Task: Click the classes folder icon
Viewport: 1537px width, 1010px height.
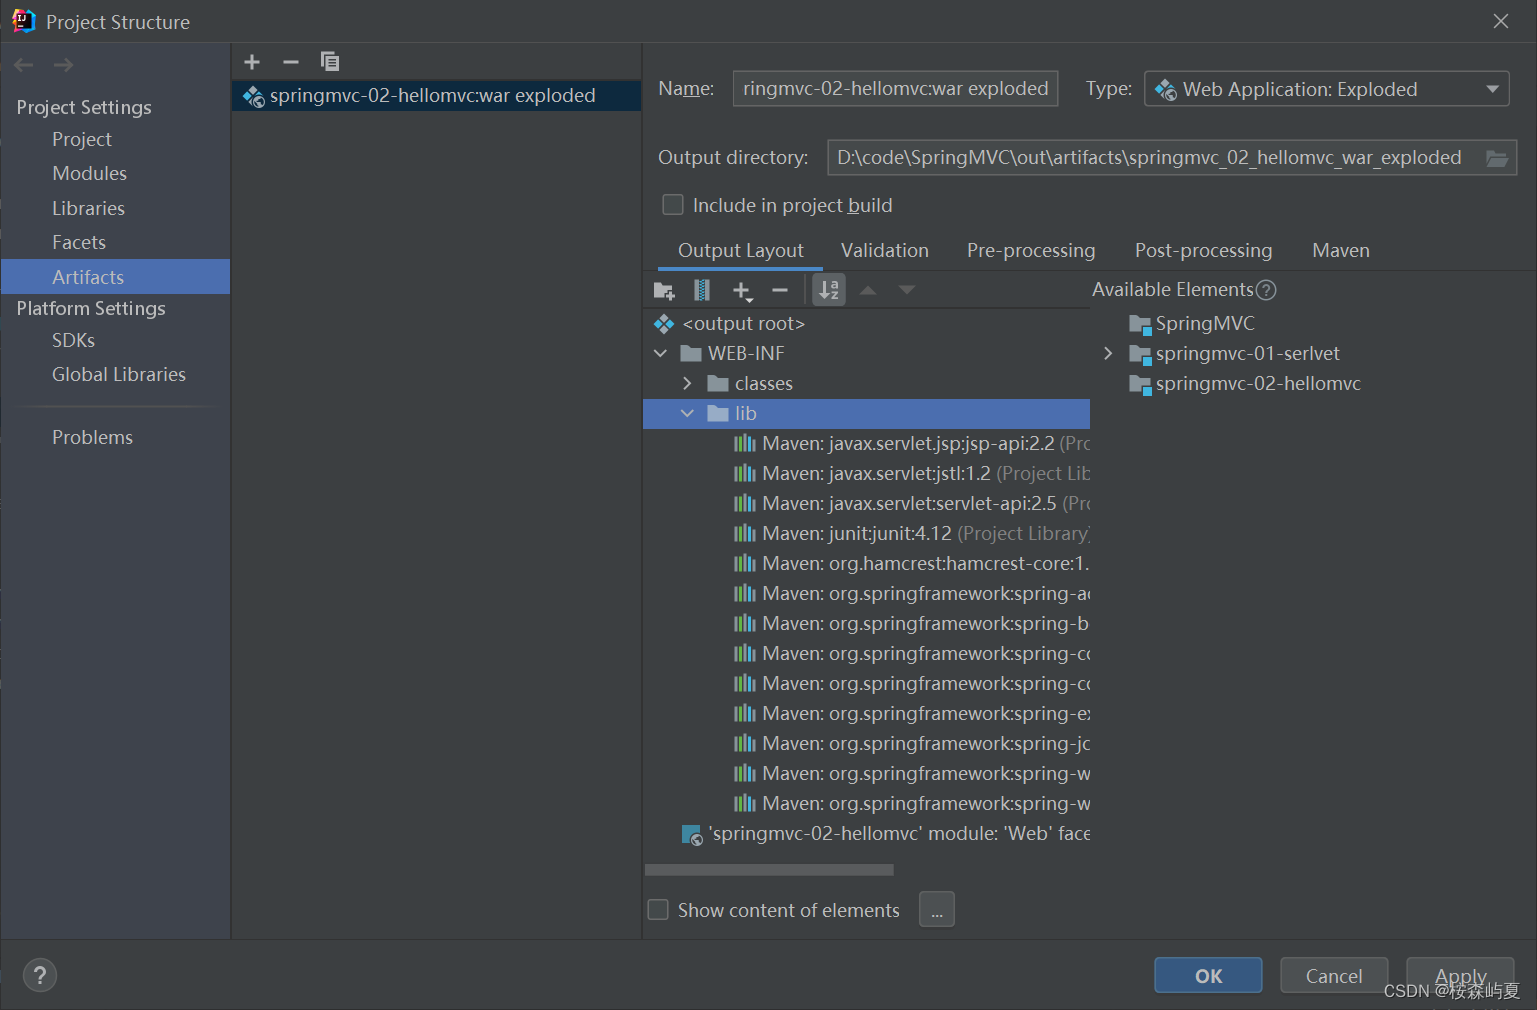Action: (718, 383)
